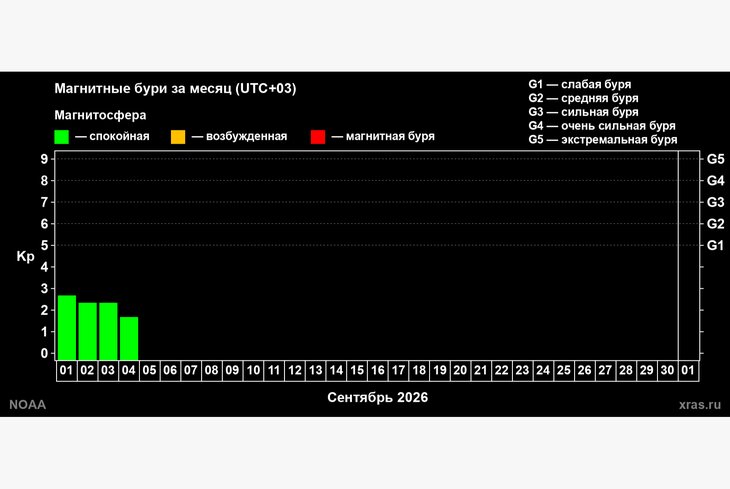Image resolution: width=730 pixels, height=489 pixels.
Task: Click the Kp axis label
Action: [x=26, y=257]
